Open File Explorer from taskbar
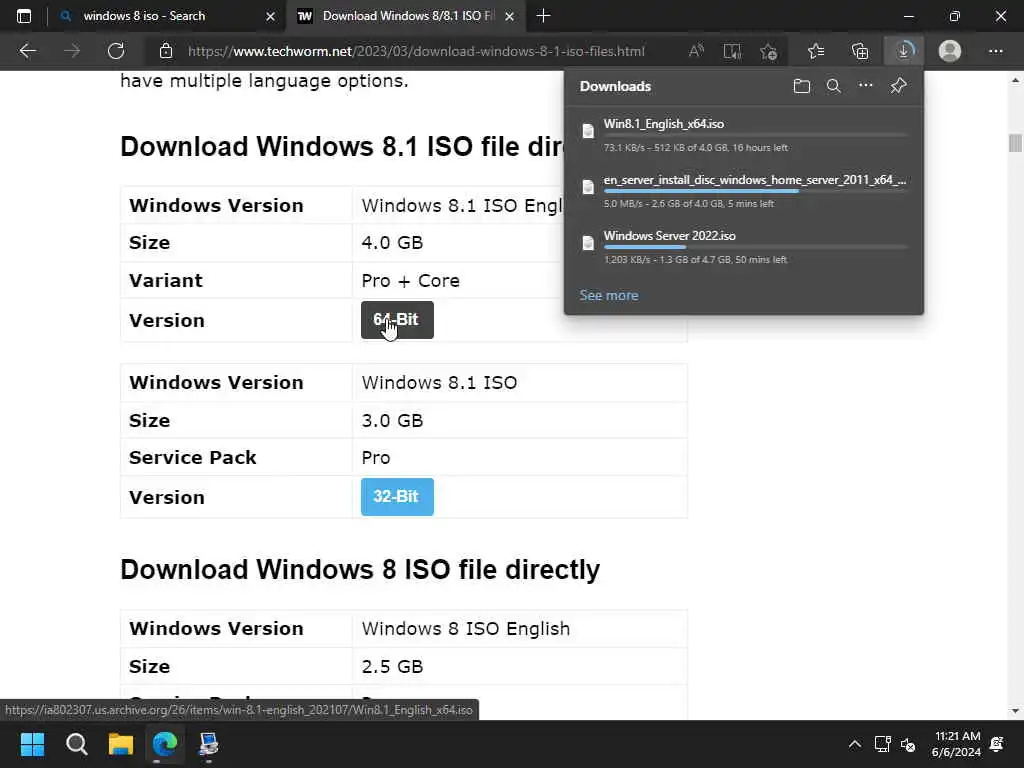 click(121, 744)
